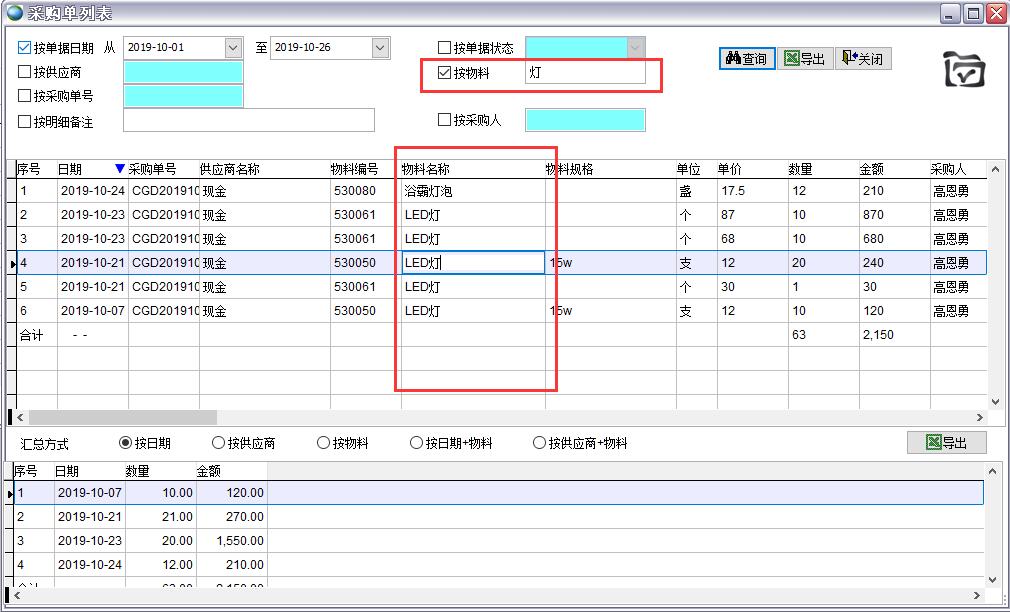Click the 查询 search button
Viewport: 1010px width, 612px height.
pos(747,59)
